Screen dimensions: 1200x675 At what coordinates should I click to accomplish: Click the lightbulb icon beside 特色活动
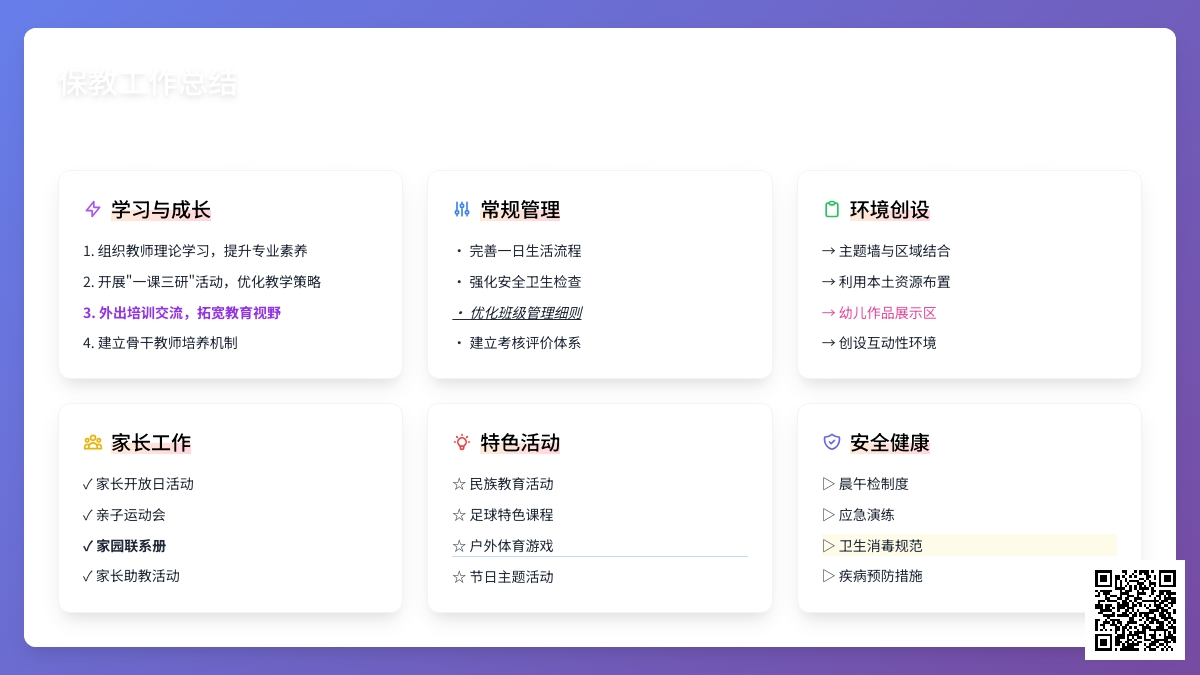coord(462,442)
